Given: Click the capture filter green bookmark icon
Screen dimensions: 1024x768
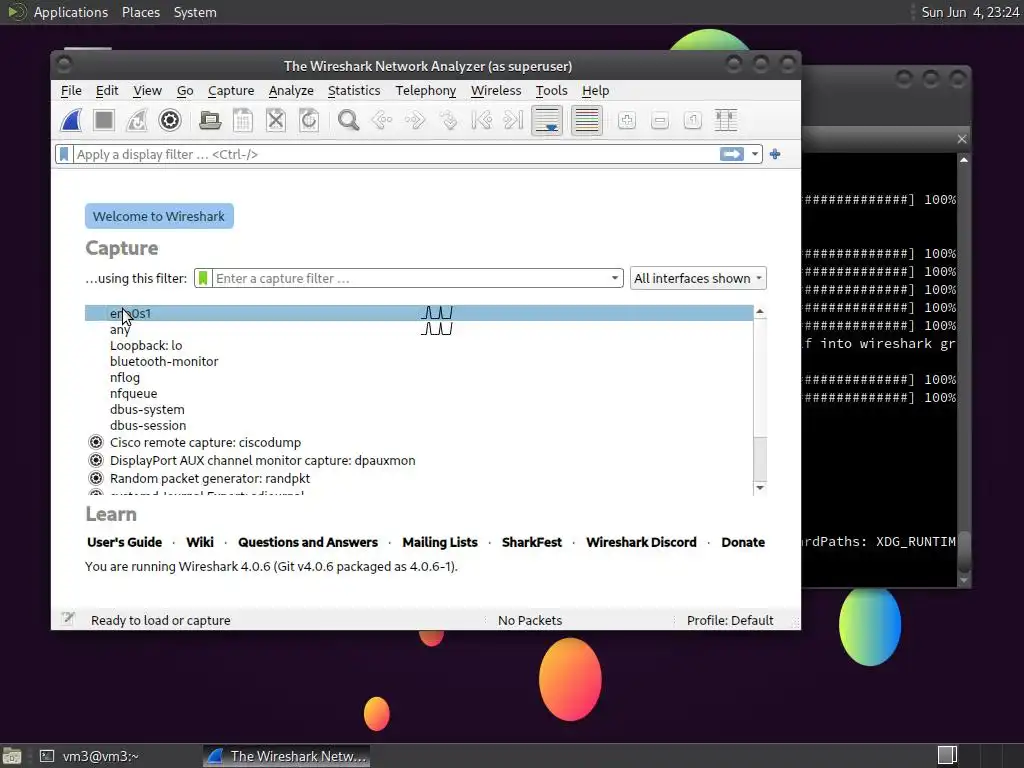Looking at the screenshot, I should tap(203, 278).
